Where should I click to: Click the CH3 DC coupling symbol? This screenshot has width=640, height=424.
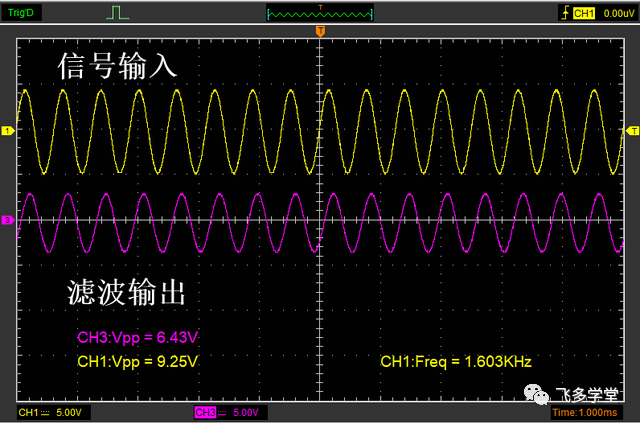tap(222, 413)
